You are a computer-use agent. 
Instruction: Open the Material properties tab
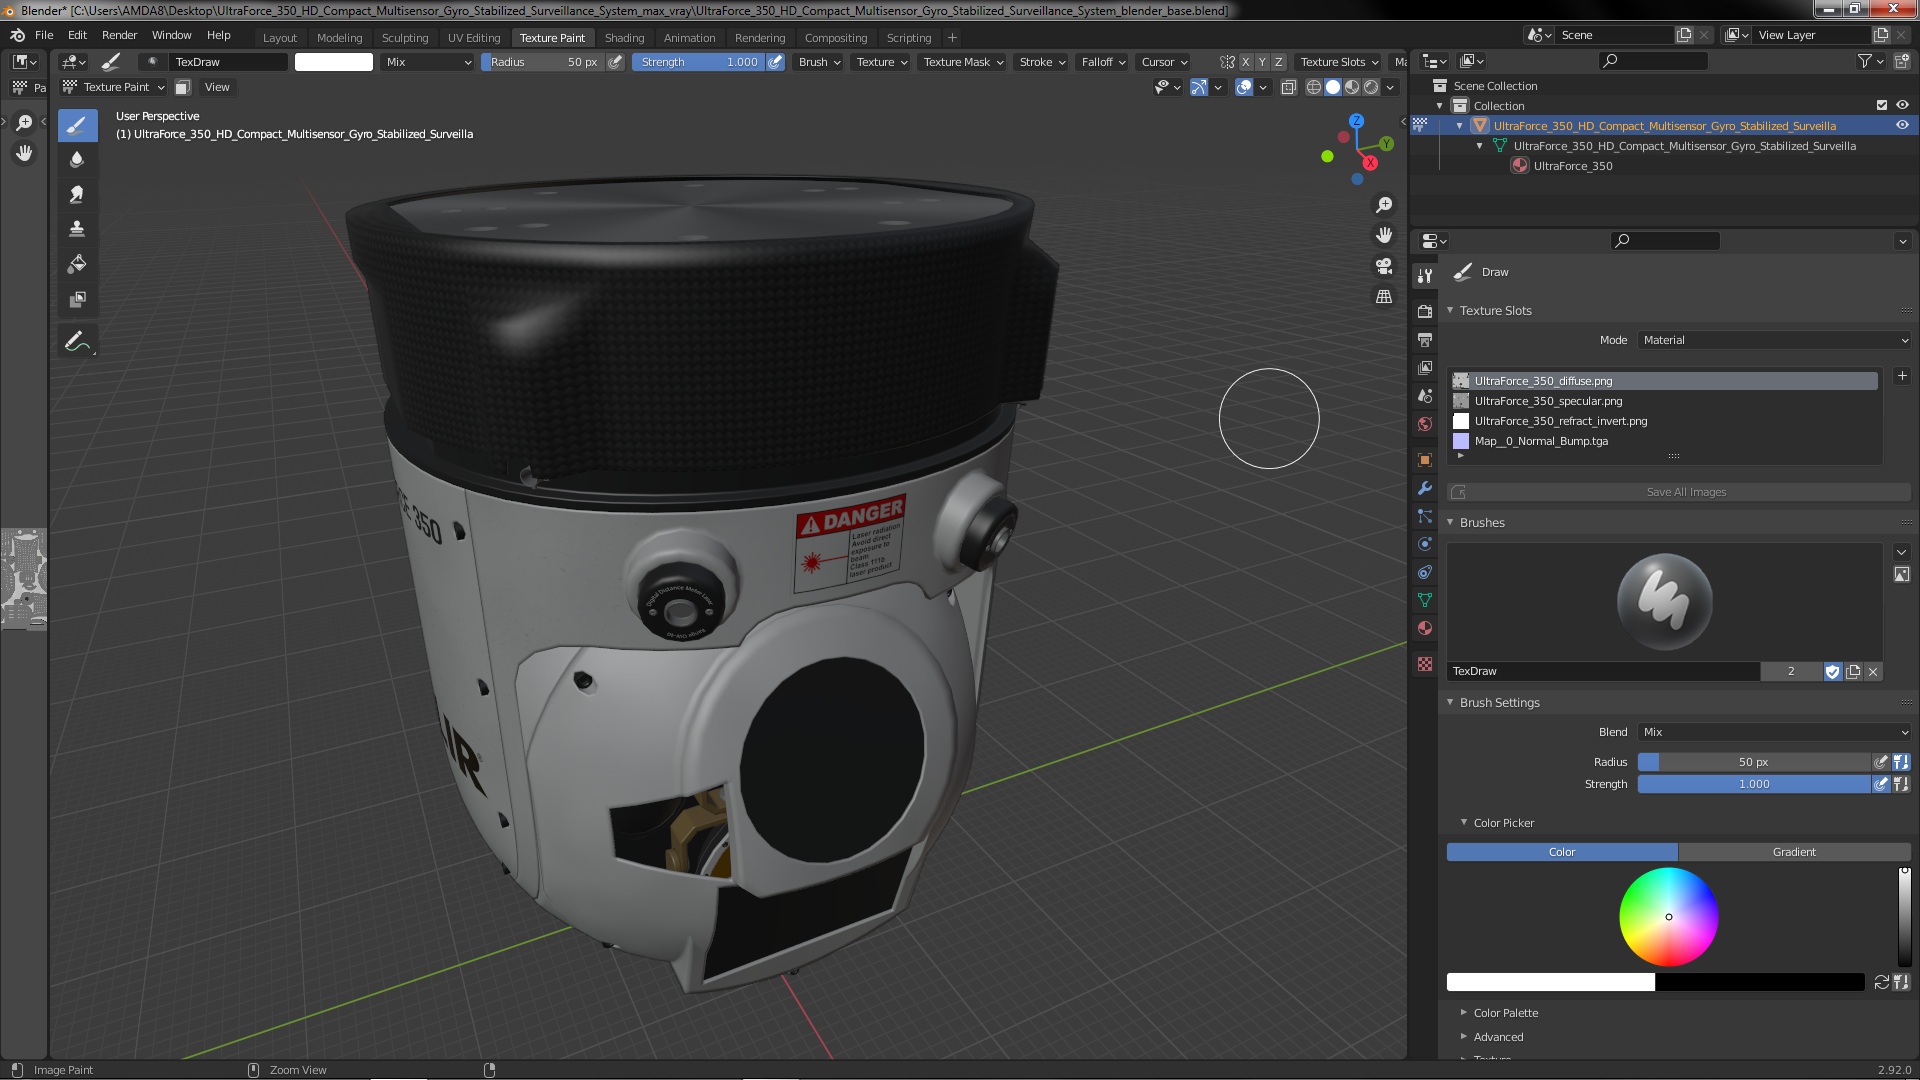[1425, 628]
